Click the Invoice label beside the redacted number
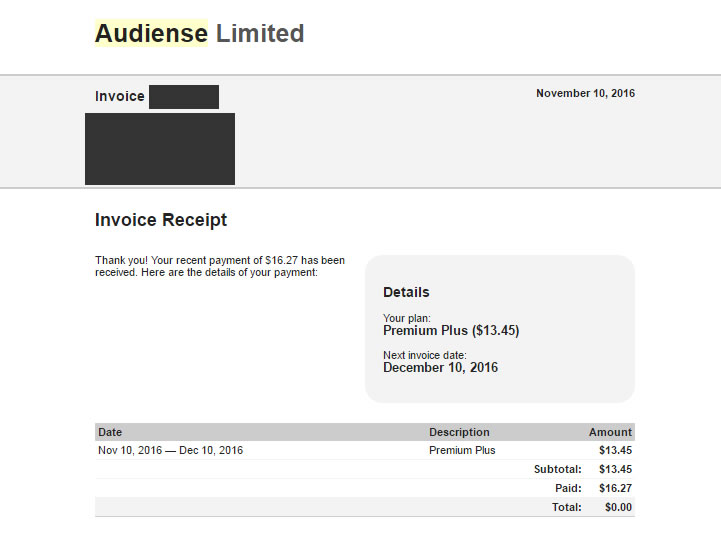 (x=120, y=97)
